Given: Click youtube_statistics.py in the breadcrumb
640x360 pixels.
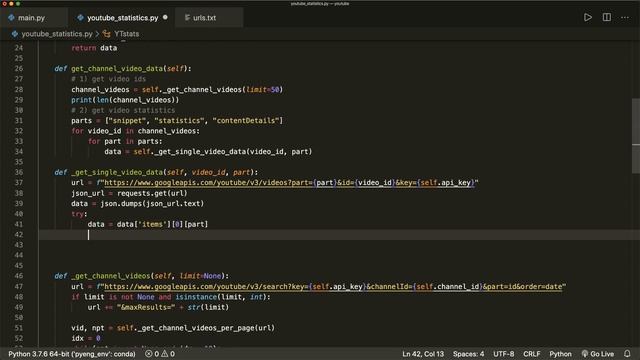Looking at the screenshot, I should pyautogui.click(x=57, y=34).
